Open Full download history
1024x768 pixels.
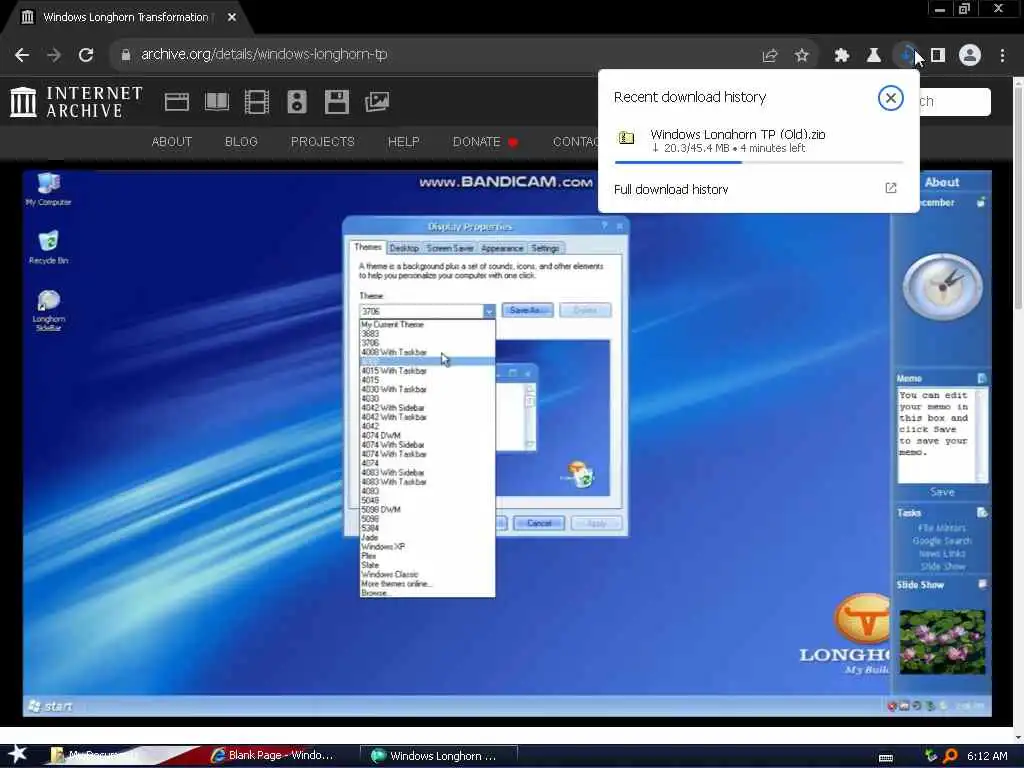coord(671,189)
